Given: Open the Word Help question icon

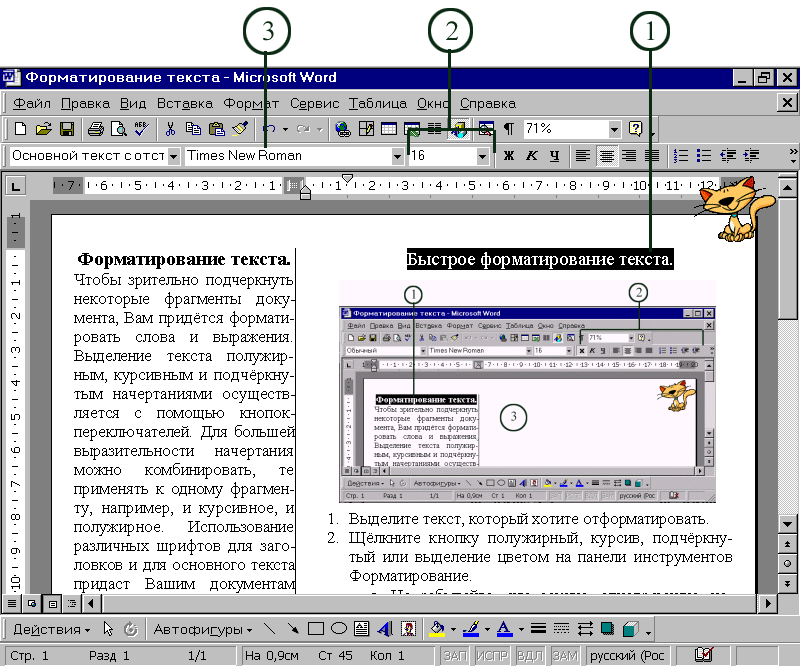Looking at the screenshot, I should tap(636, 129).
